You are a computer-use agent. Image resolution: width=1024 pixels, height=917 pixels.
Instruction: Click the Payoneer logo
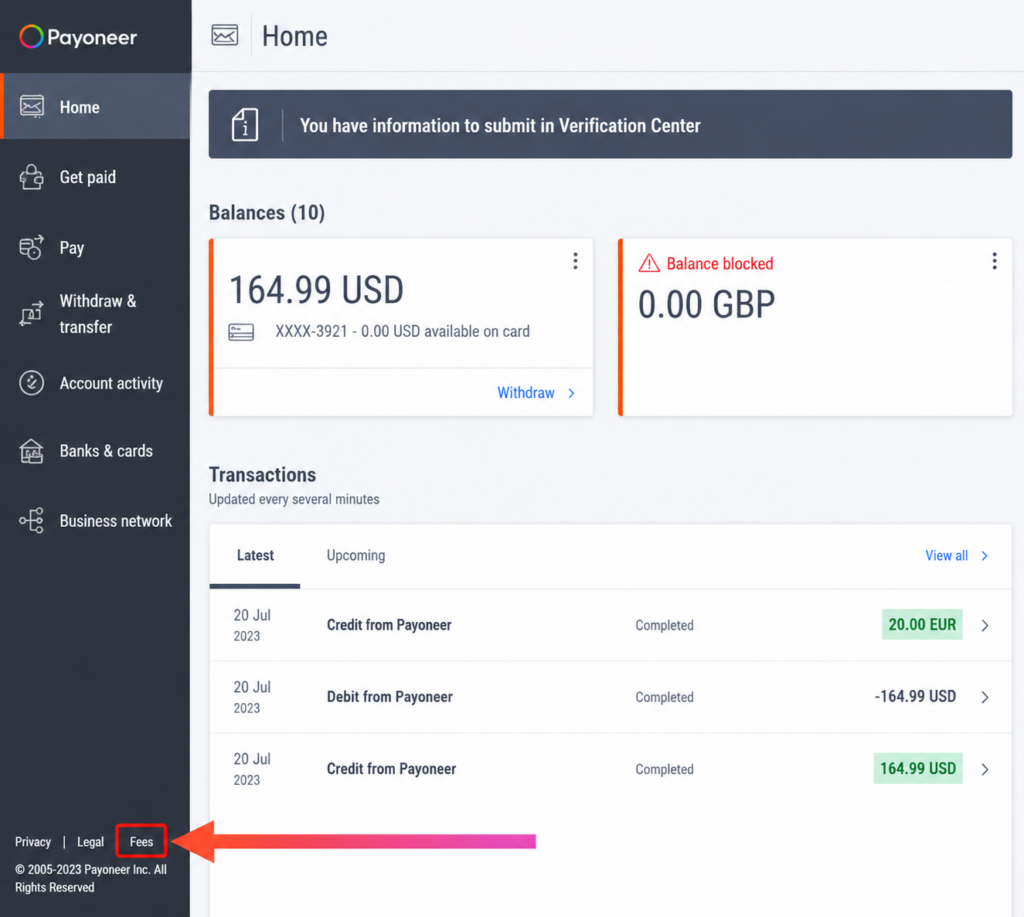tap(78, 37)
